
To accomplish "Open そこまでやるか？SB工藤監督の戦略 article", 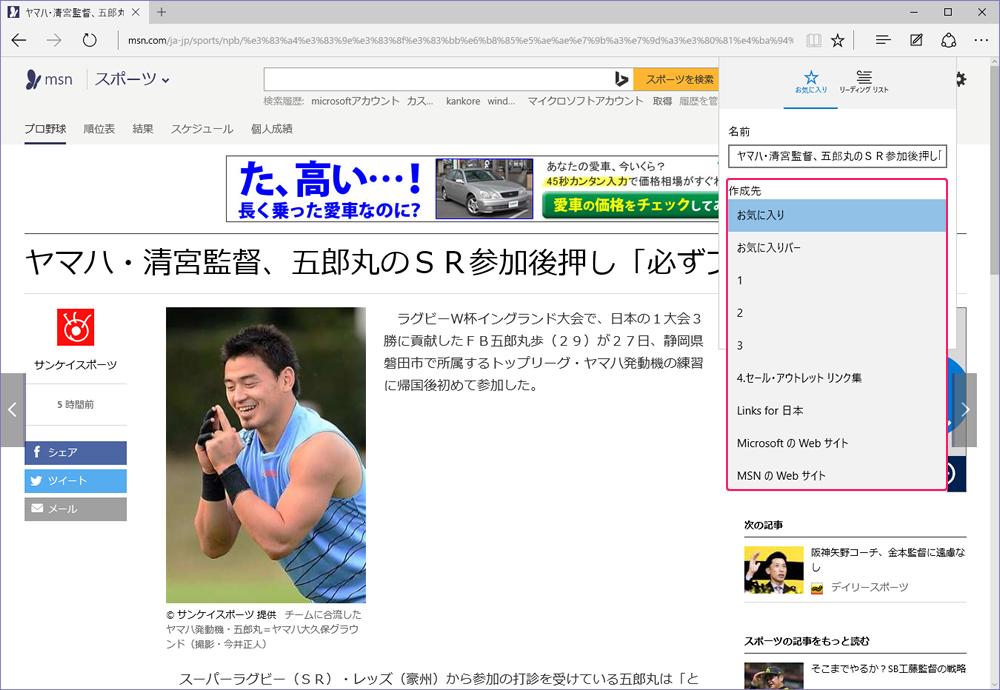I will click(888, 668).
